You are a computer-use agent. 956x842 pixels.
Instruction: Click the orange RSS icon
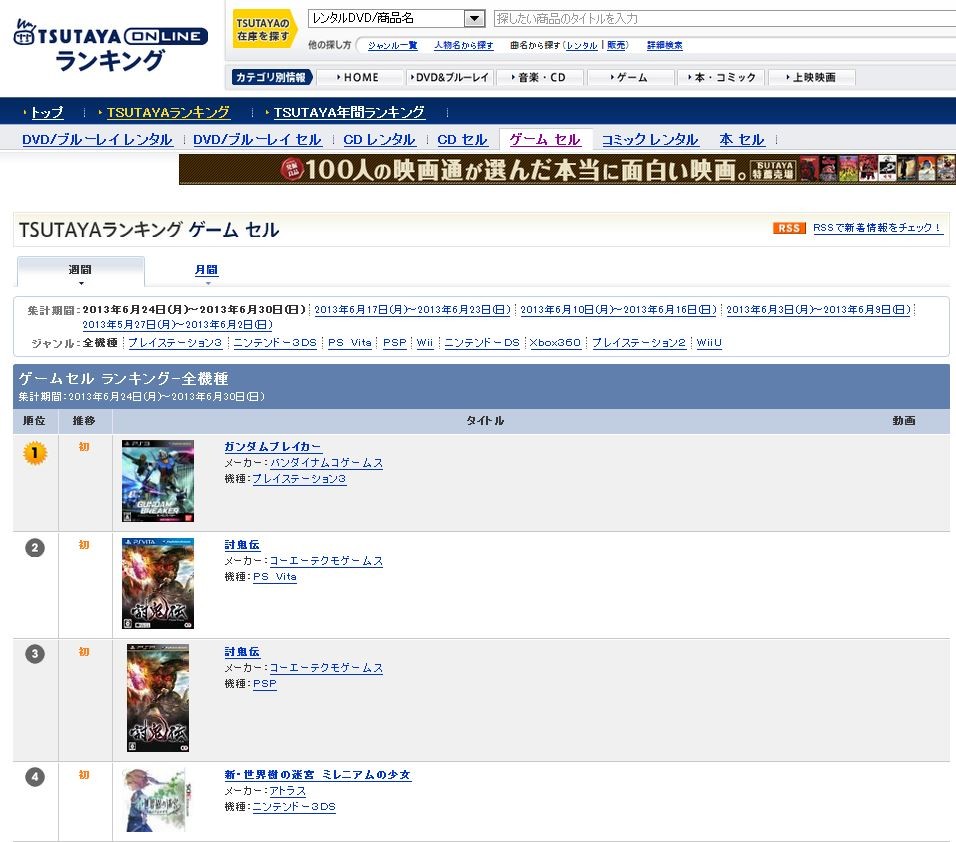tap(789, 227)
